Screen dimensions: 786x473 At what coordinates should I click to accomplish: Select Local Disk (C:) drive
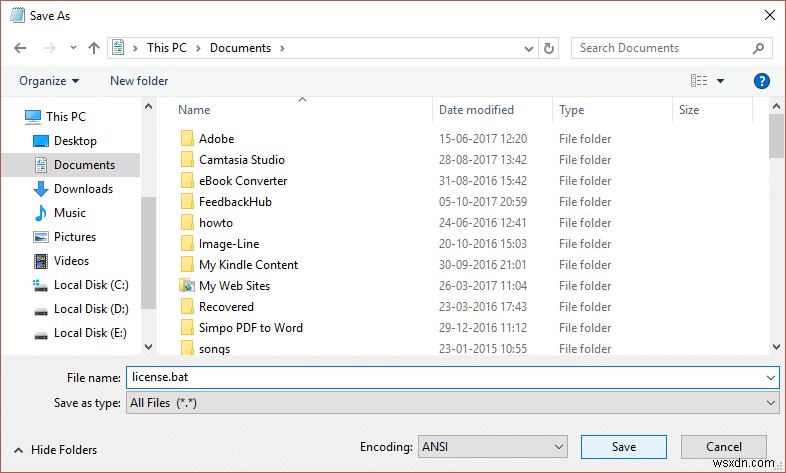91,285
